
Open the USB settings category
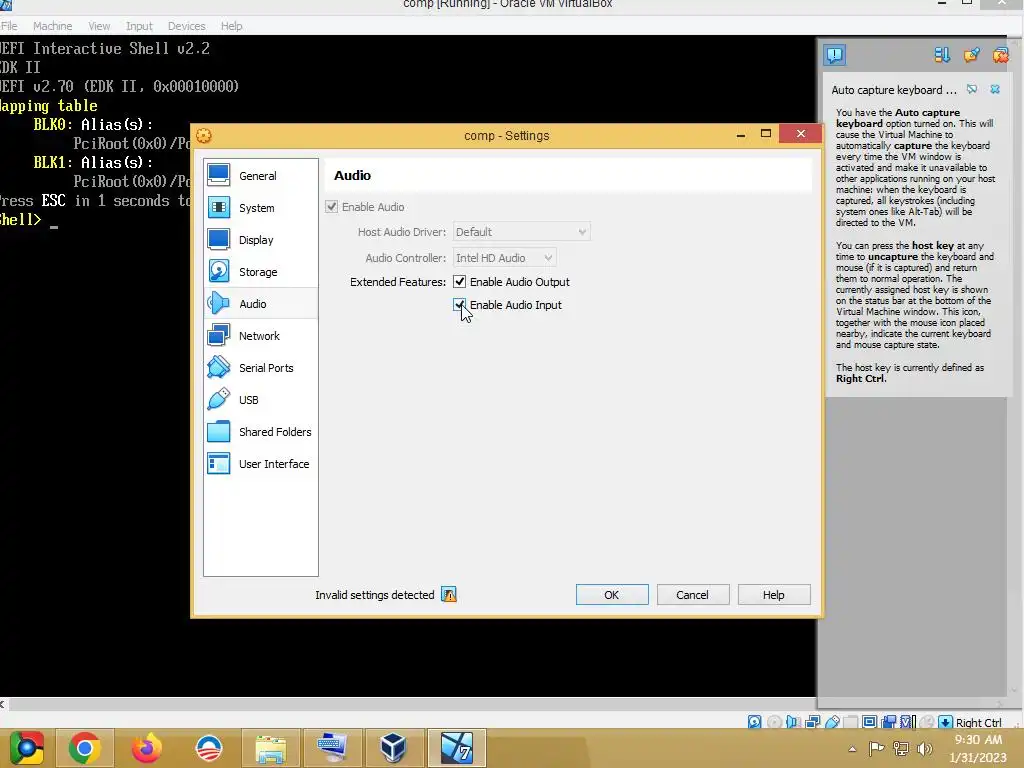tap(261, 400)
